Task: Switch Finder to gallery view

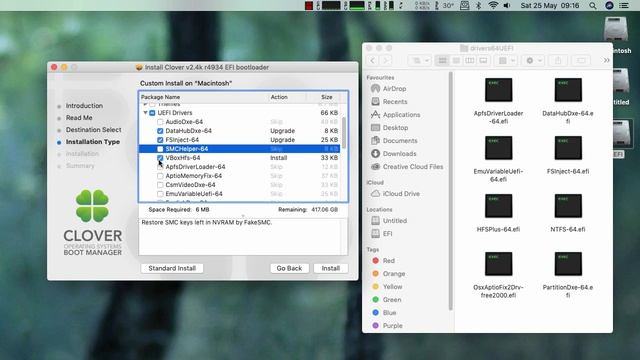Action: 483,60
